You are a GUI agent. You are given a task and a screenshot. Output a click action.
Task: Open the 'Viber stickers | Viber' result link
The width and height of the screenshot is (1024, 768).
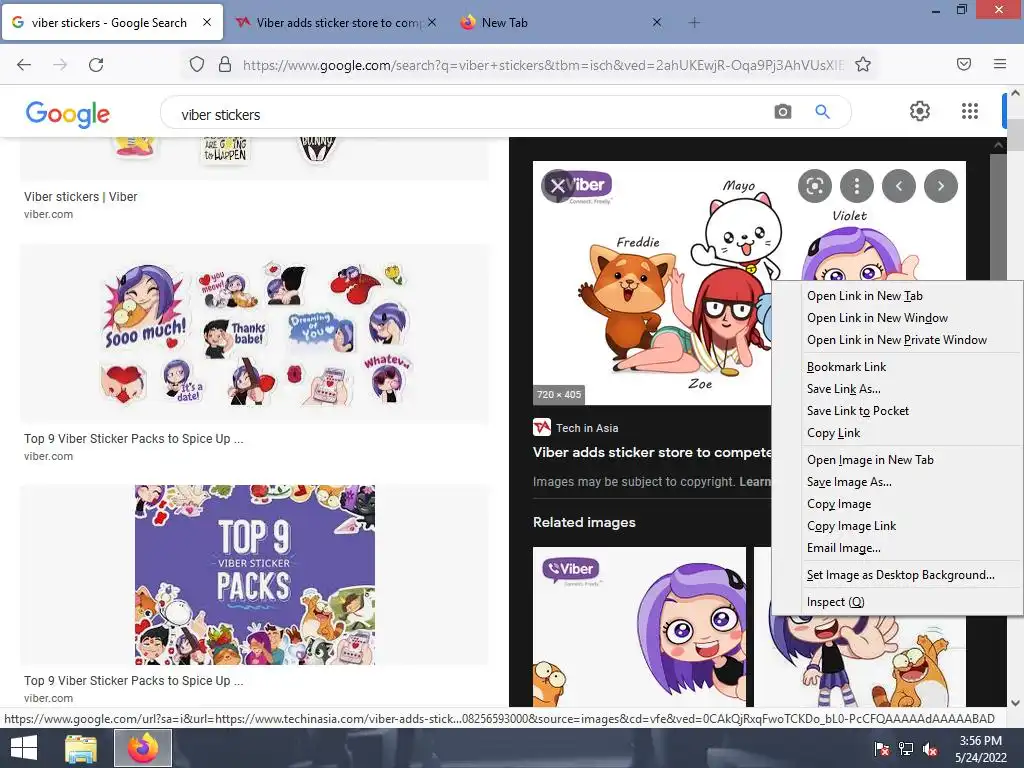point(80,197)
